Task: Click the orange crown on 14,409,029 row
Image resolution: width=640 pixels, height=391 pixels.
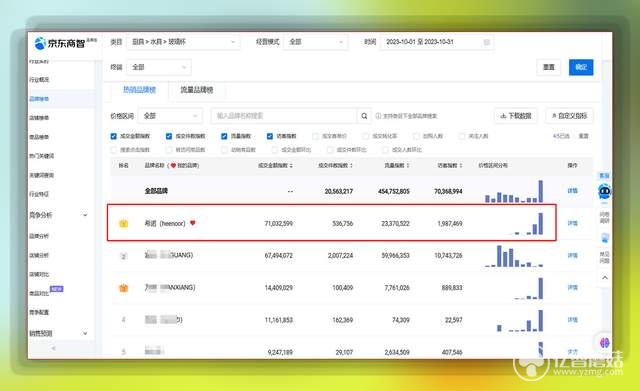Action: [123, 288]
